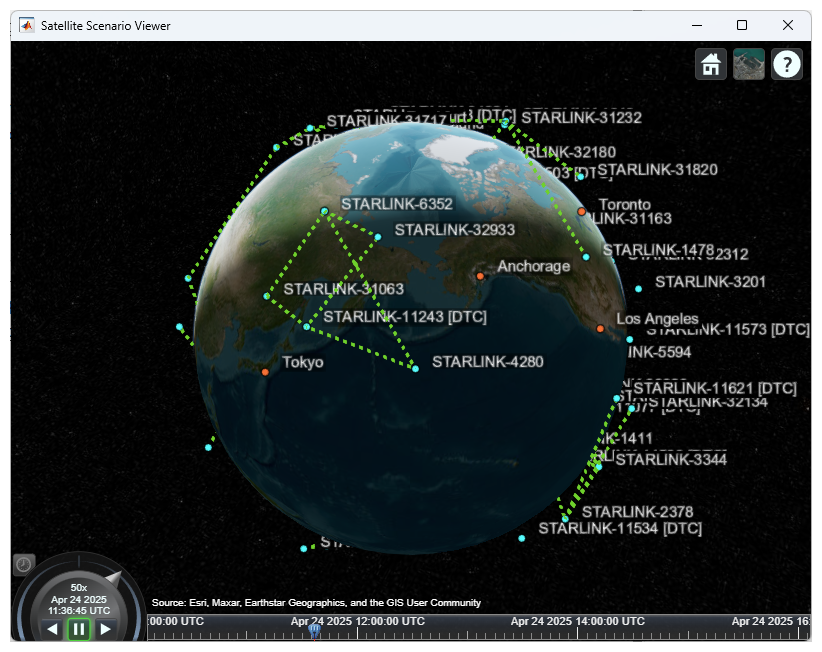Maximize the Satellite Scenario Viewer window
Viewport: 822px width, 652px height.
pos(742,25)
